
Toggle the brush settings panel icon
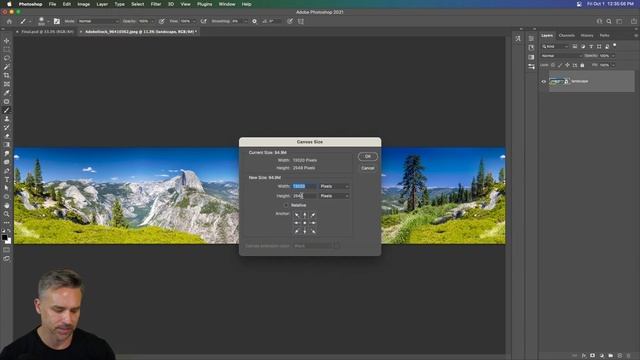(x=57, y=21)
